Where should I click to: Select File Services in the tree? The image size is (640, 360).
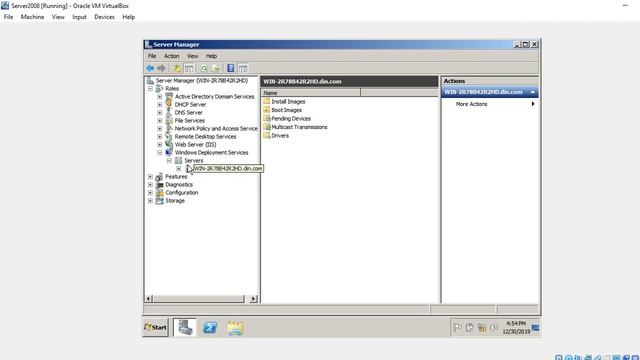click(190, 121)
